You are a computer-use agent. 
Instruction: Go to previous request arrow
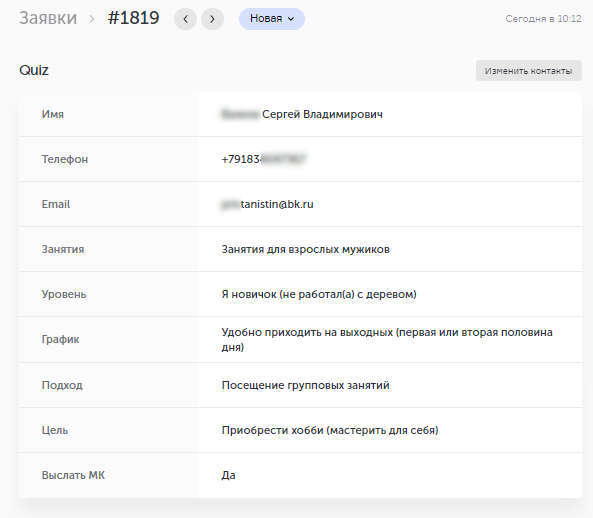(x=185, y=19)
